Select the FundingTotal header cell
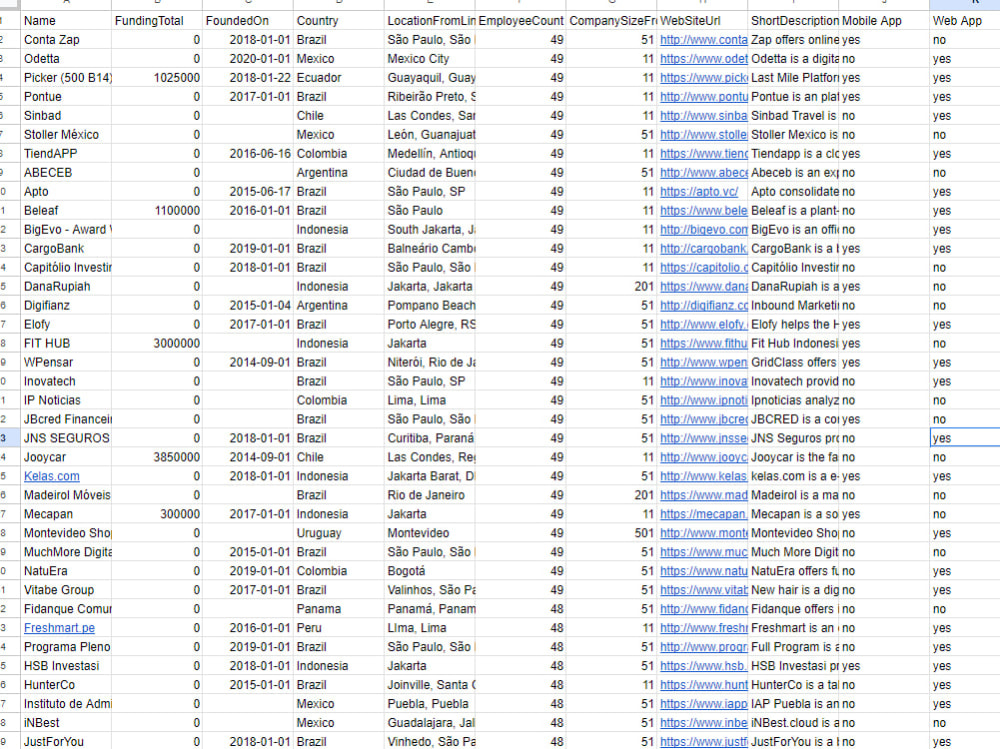Image resolution: width=1000 pixels, height=749 pixels. [x=157, y=20]
